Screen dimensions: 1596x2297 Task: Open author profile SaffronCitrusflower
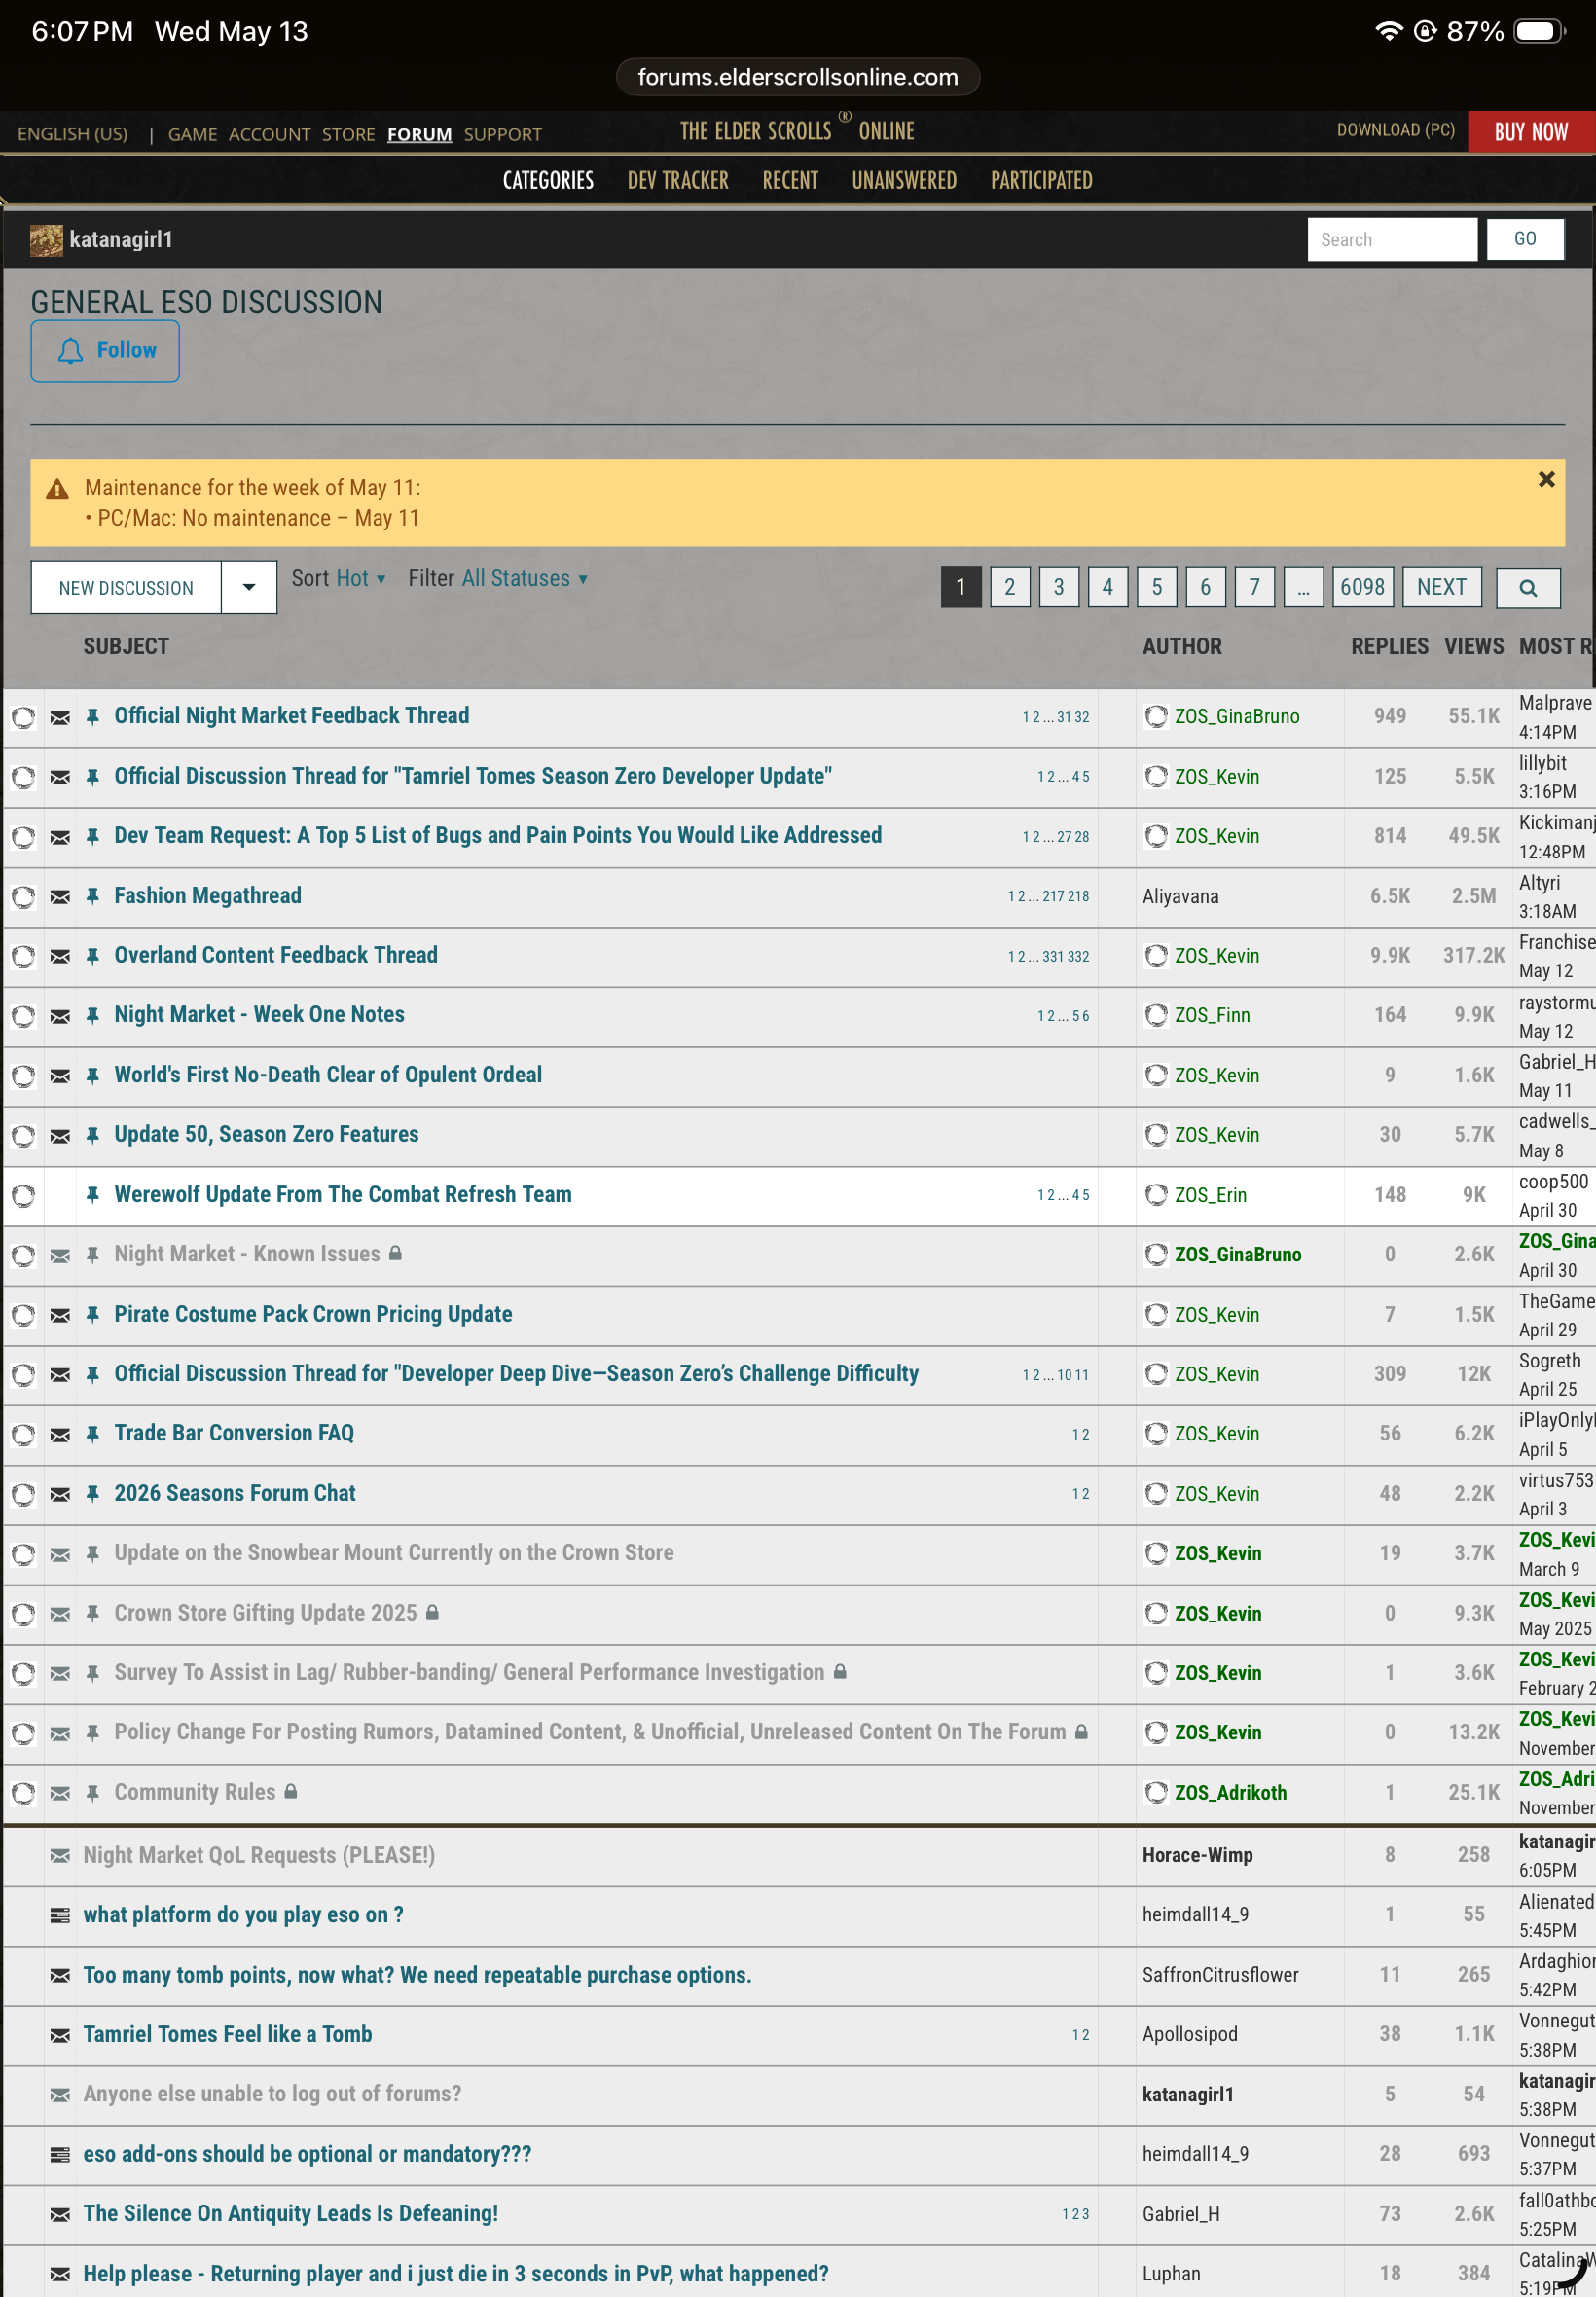tap(1220, 1975)
